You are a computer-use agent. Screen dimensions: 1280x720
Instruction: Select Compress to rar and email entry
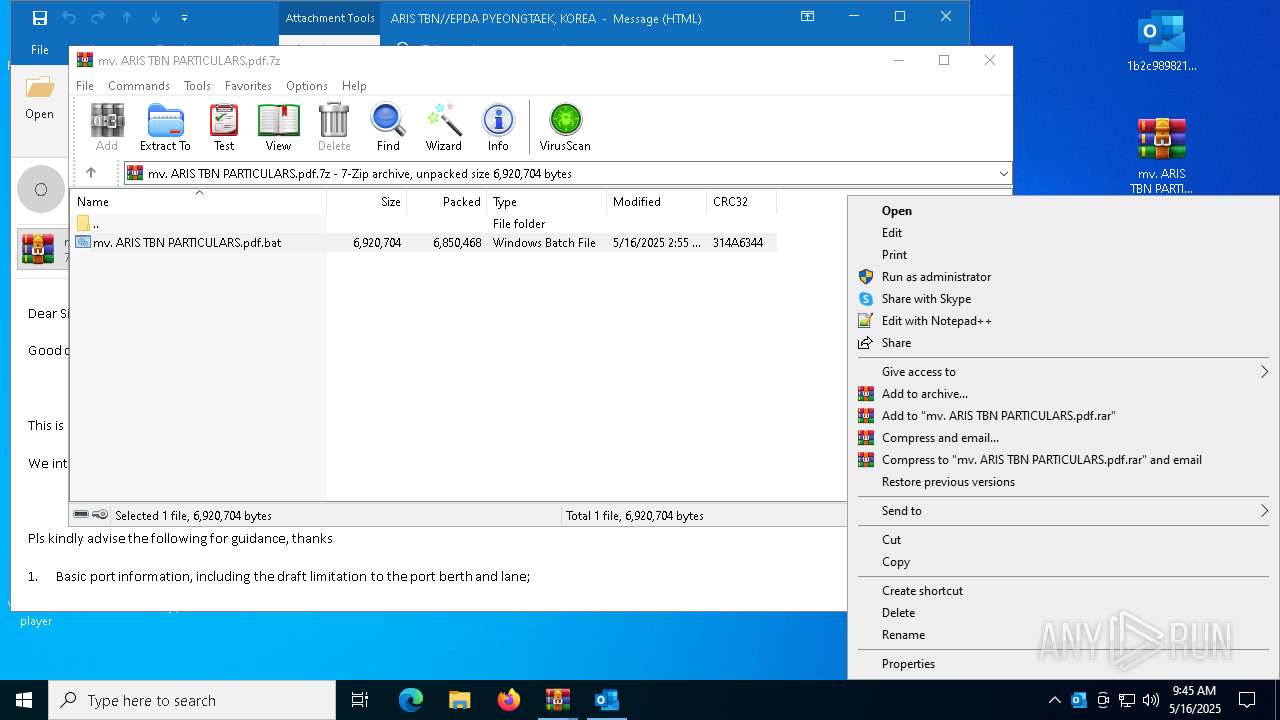click(1063, 459)
